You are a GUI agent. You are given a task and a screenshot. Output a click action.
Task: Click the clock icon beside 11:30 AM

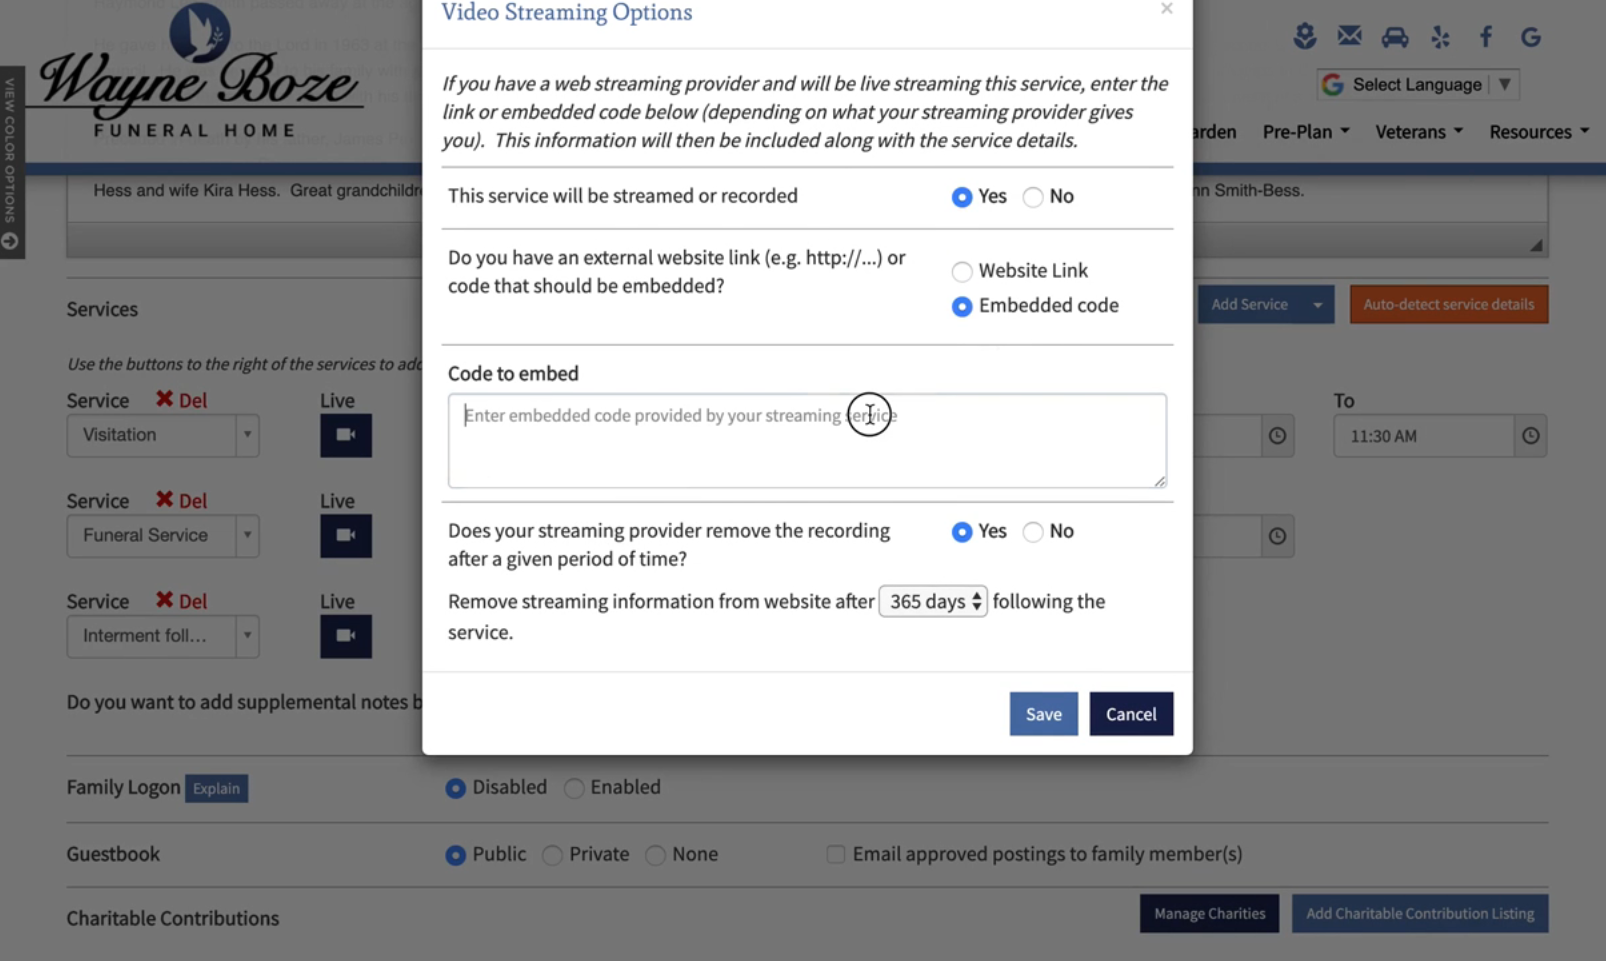(x=1530, y=436)
